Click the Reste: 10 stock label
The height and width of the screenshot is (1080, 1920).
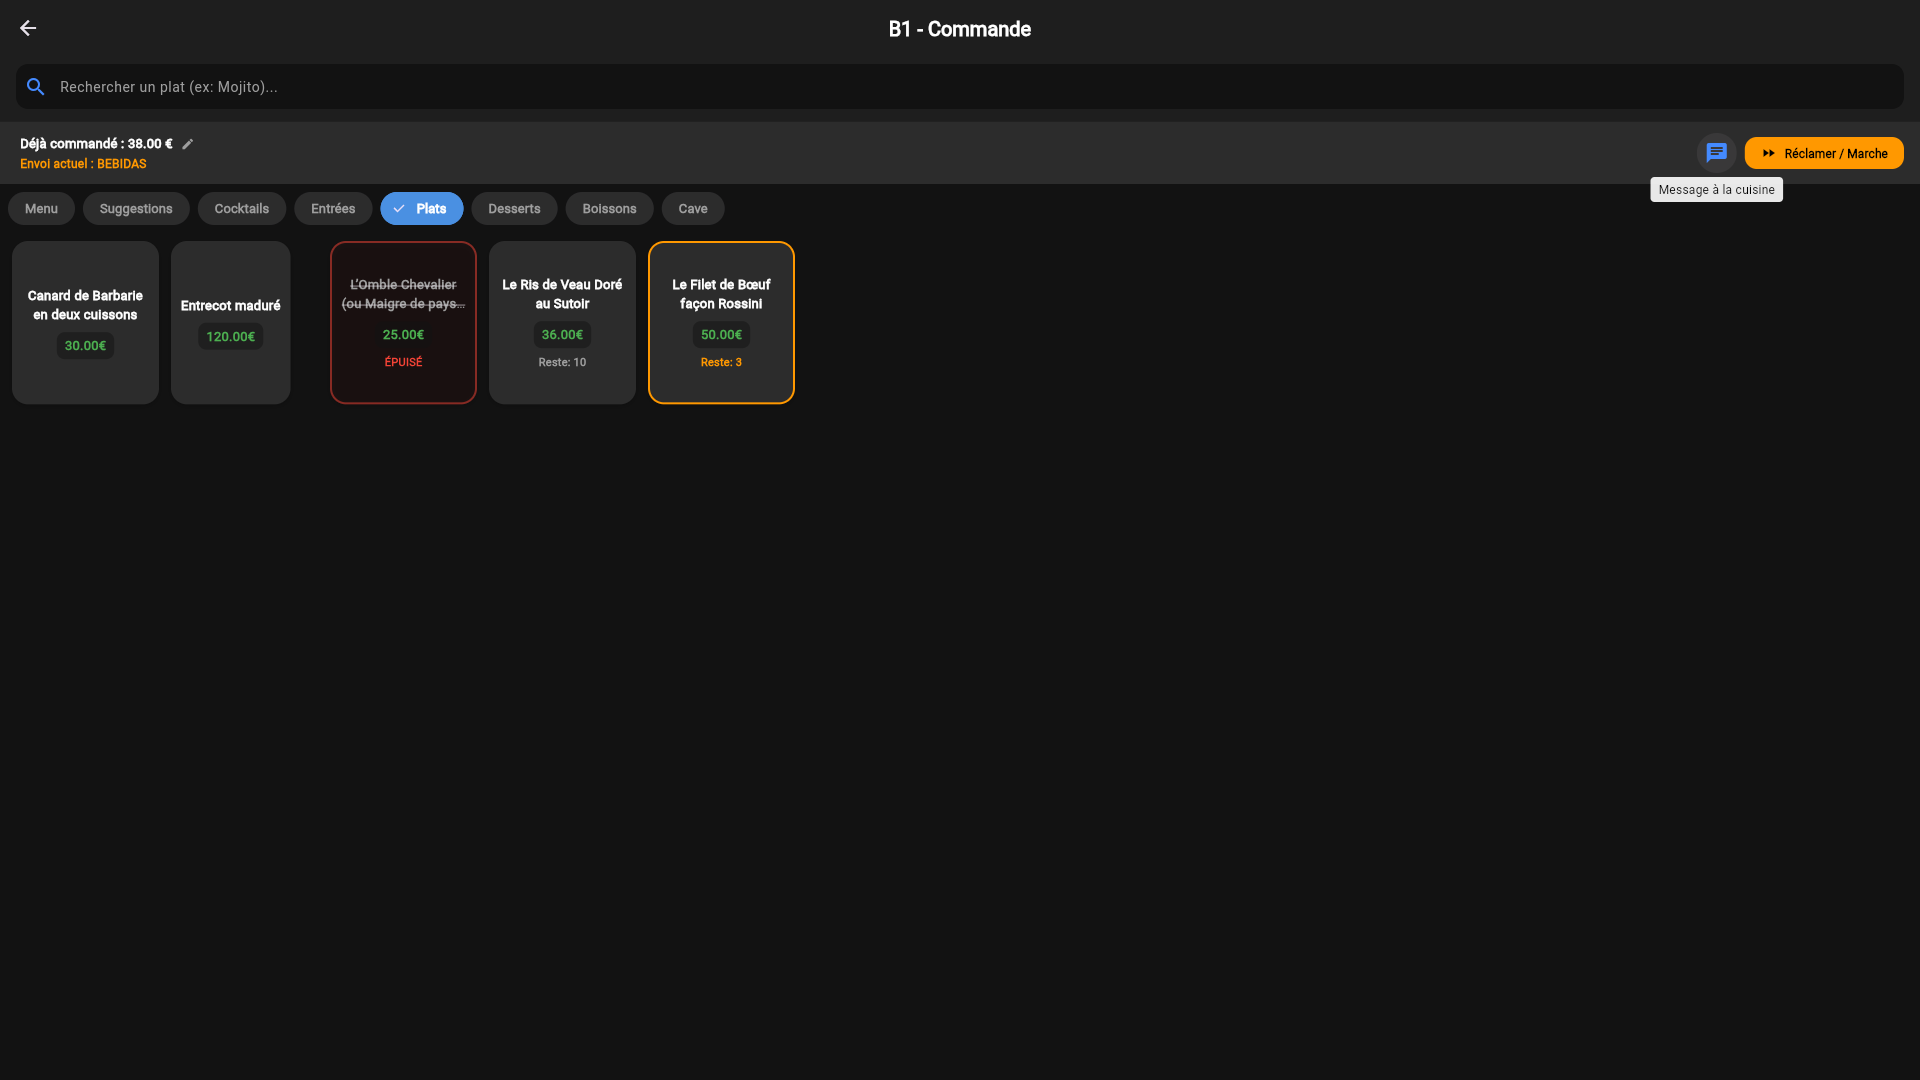[562, 362]
